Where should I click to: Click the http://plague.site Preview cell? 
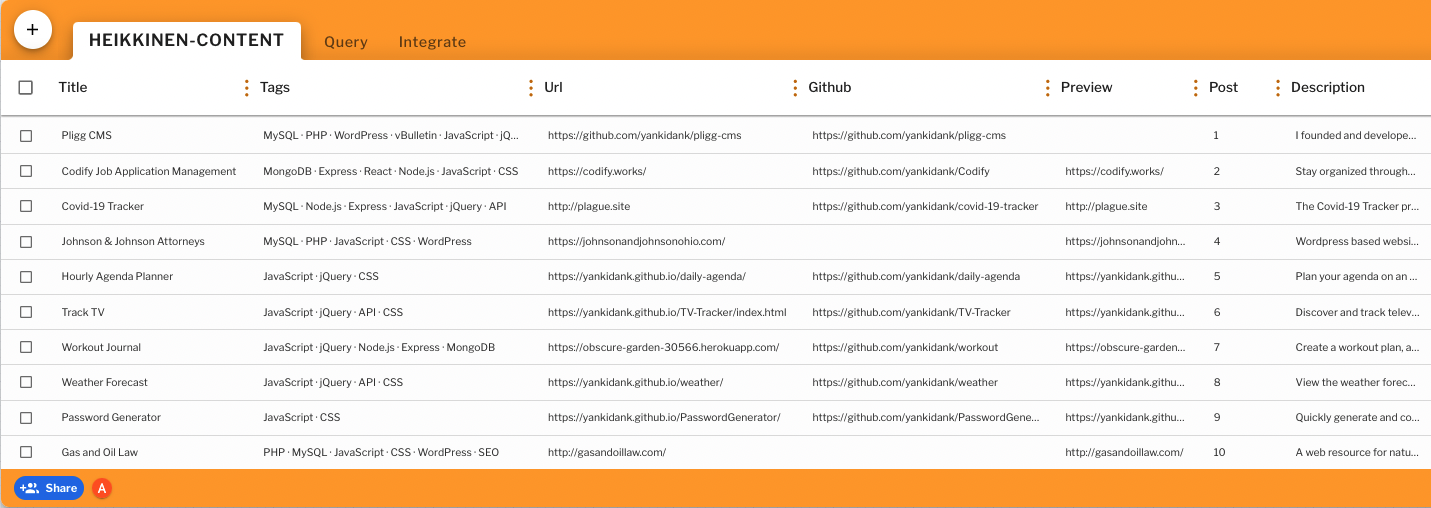click(1106, 206)
